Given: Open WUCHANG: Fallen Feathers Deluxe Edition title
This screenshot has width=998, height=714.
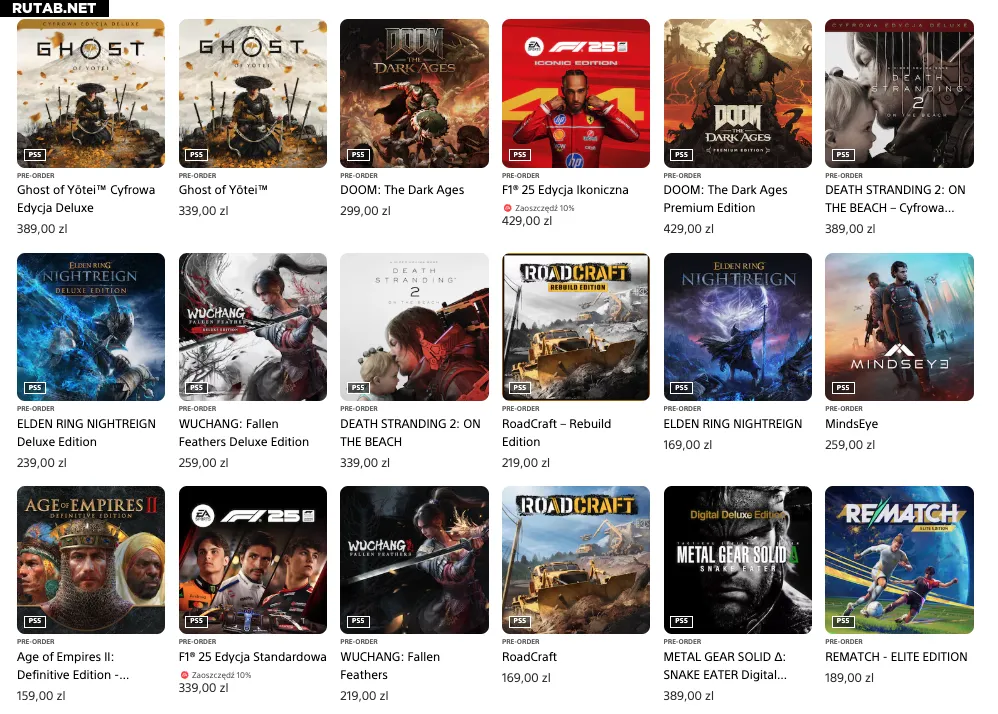Looking at the screenshot, I should tap(244, 433).
